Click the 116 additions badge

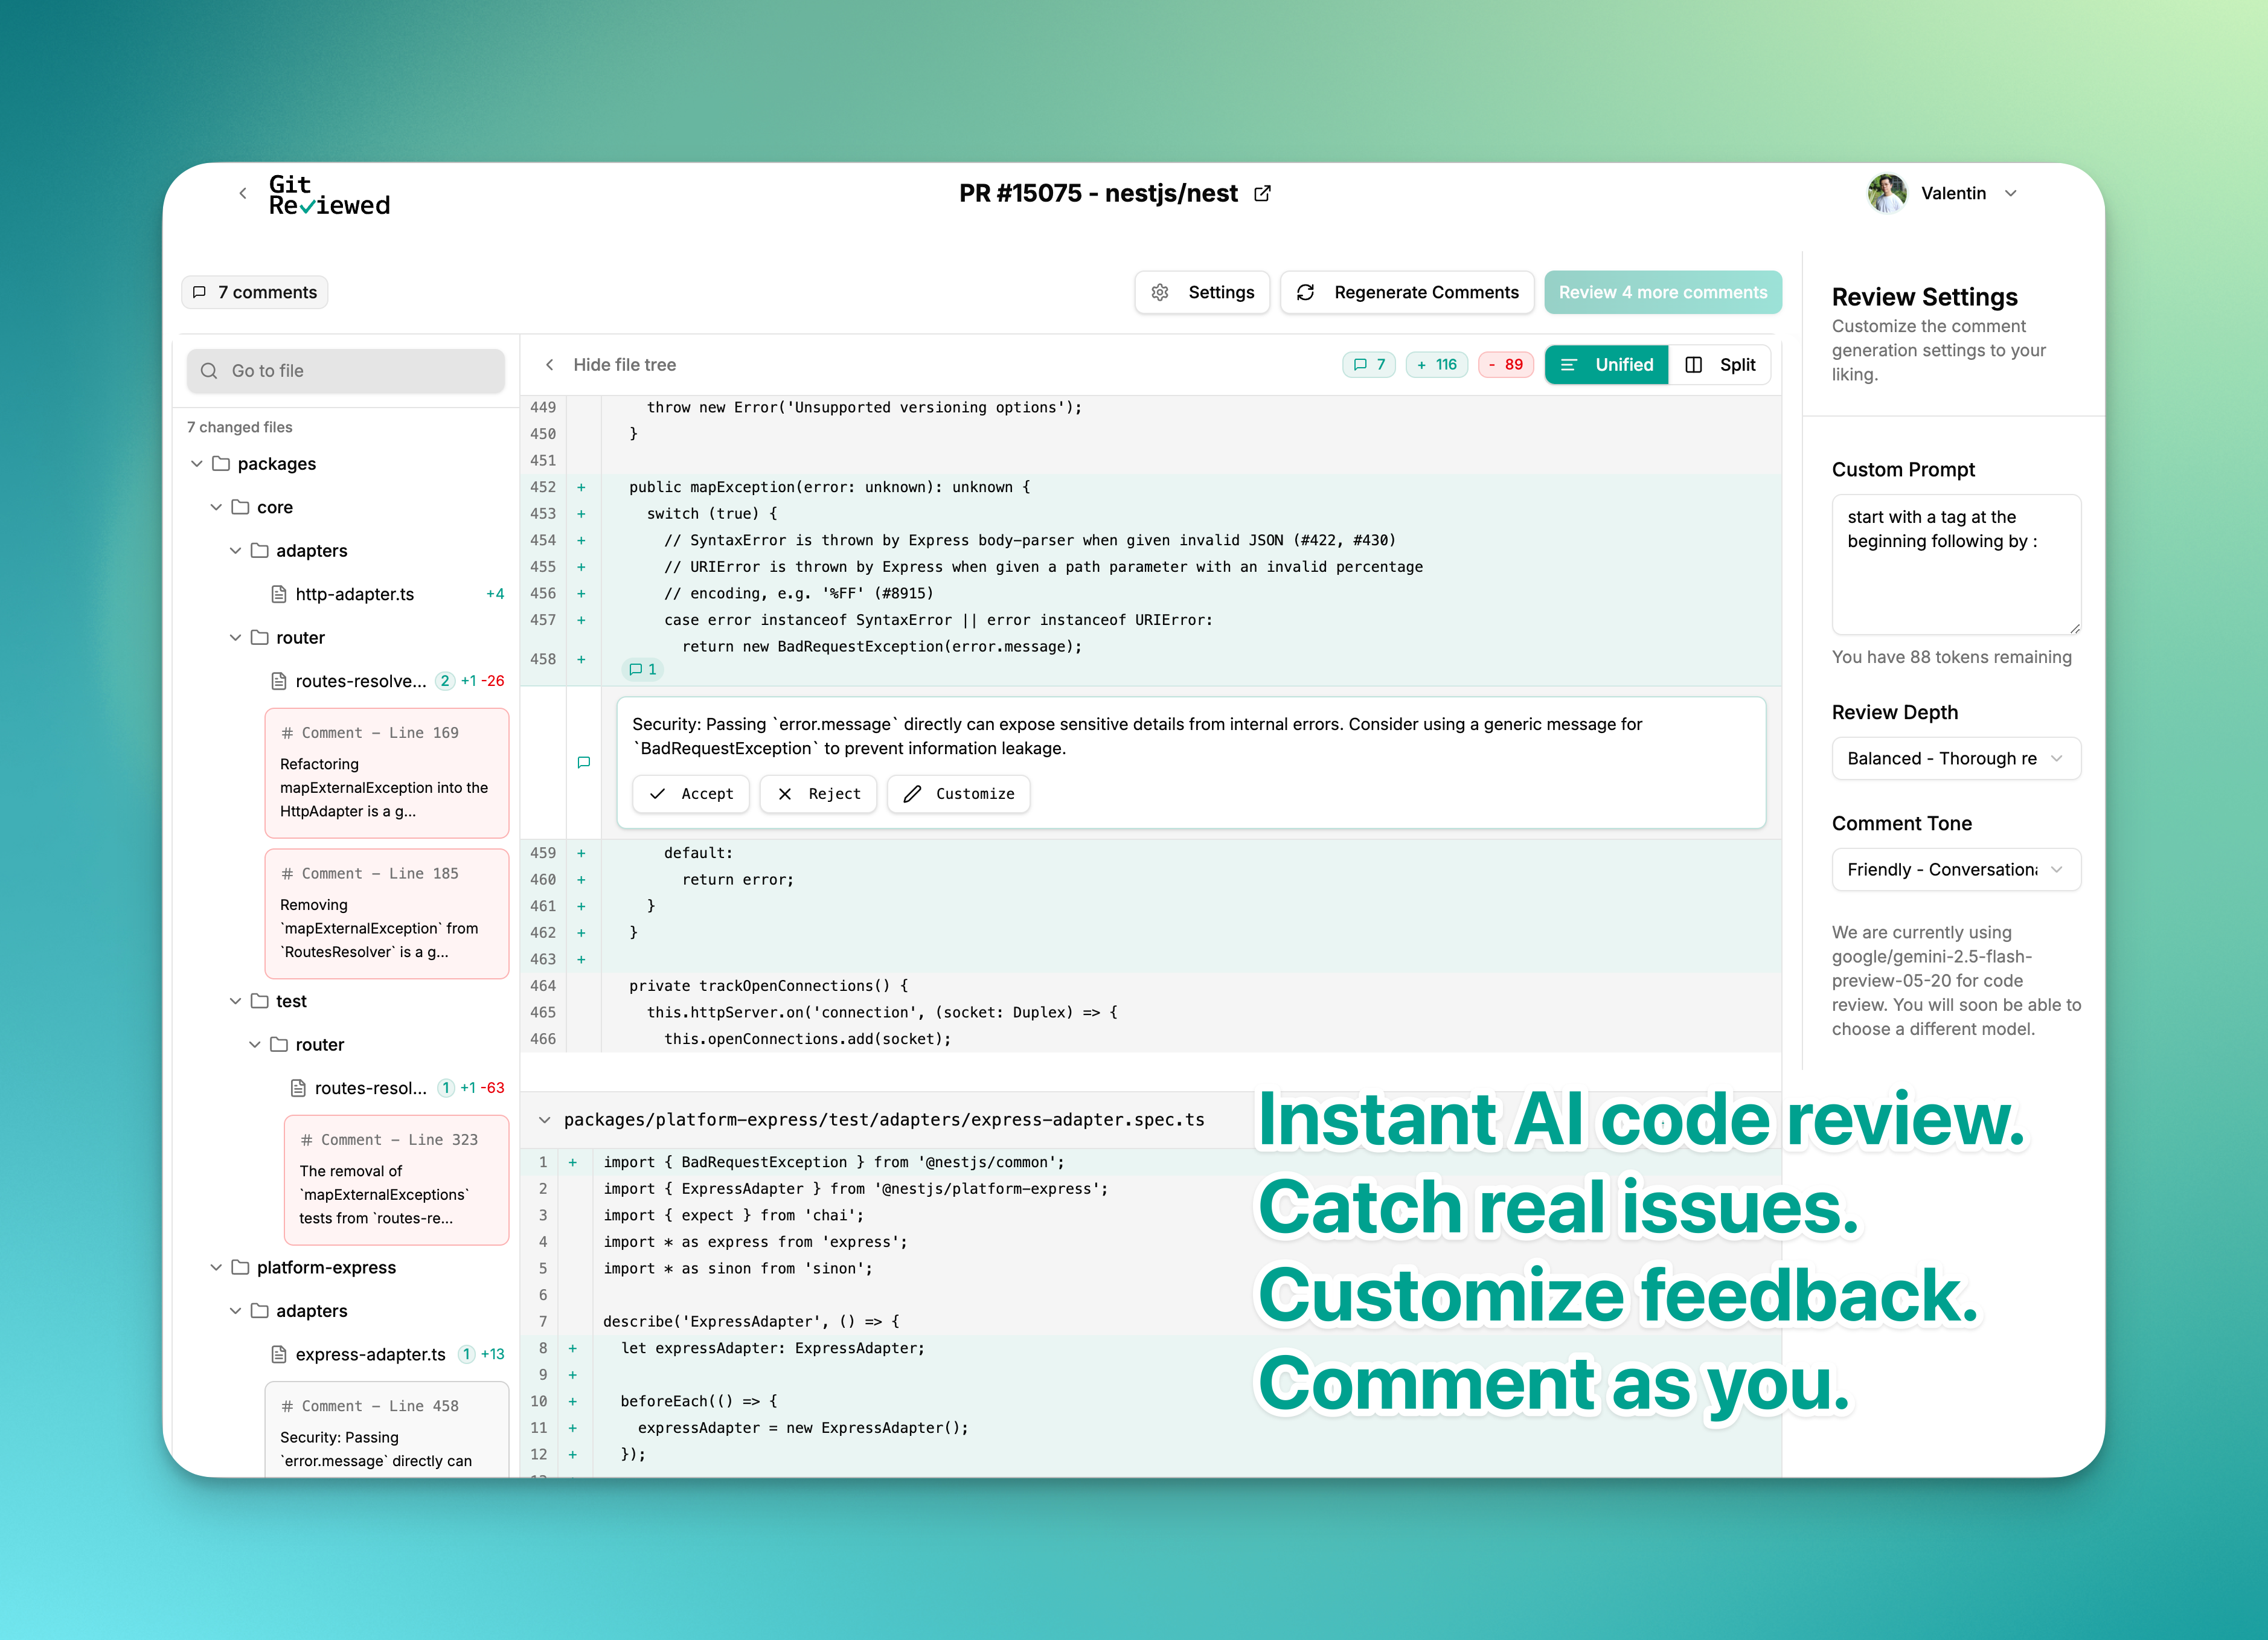[1436, 364]
